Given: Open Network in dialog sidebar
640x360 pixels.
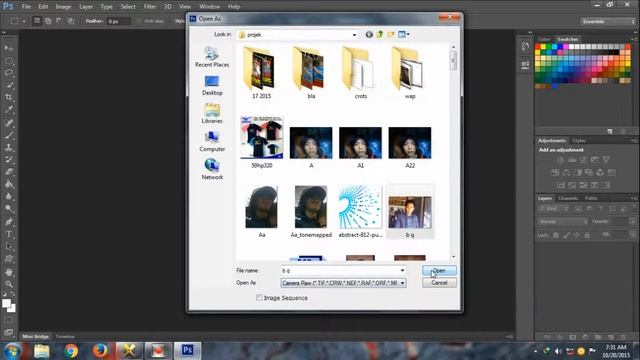Looking at the screenshot, I should pos(212,170).
